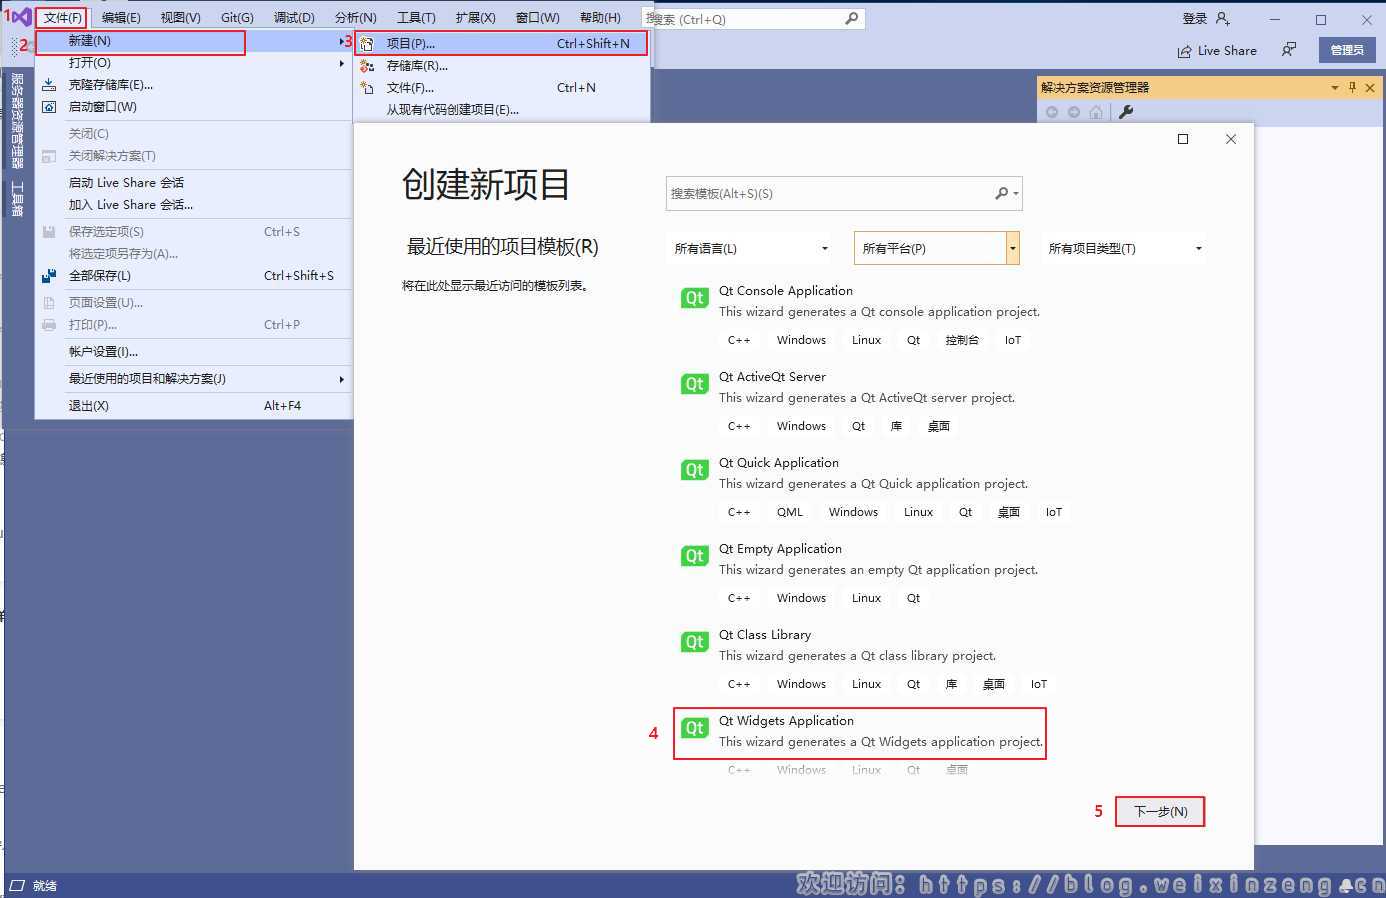Open the 所有语言(L) dropdown

click(823, 247)
